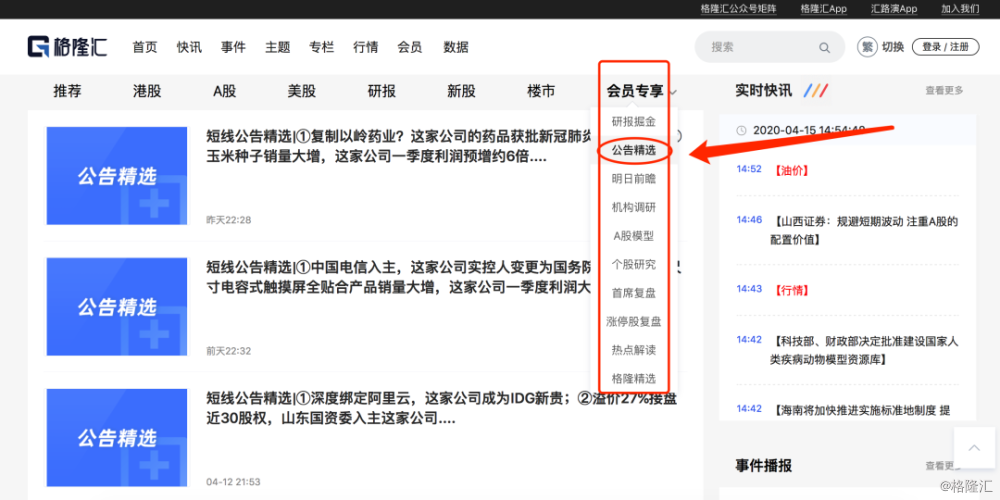
Task: Click the 实时快讯 heading
Action: point(763,91)
